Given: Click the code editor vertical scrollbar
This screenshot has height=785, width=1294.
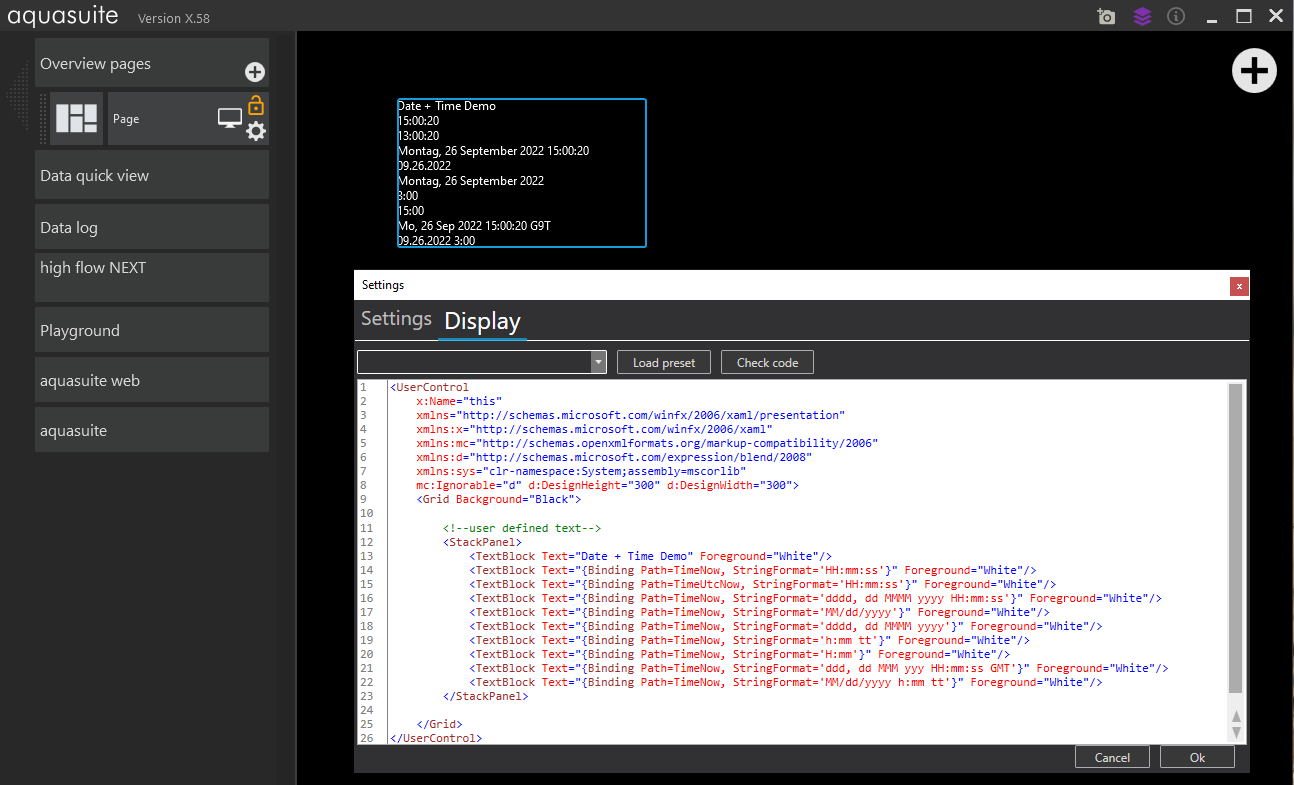Looking at the screenshot, I should (x=1235, y=538).
